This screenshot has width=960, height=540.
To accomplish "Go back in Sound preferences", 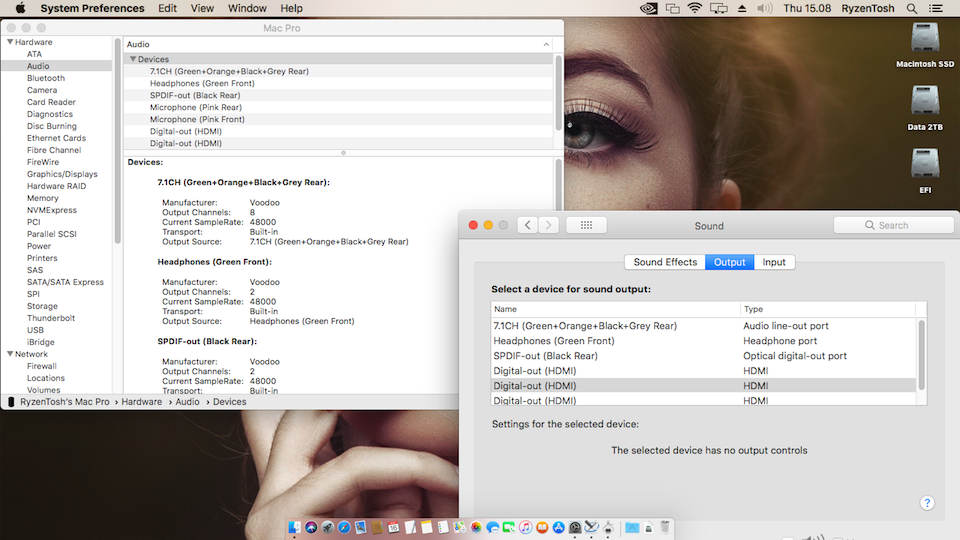I will [x=528, y=225].
